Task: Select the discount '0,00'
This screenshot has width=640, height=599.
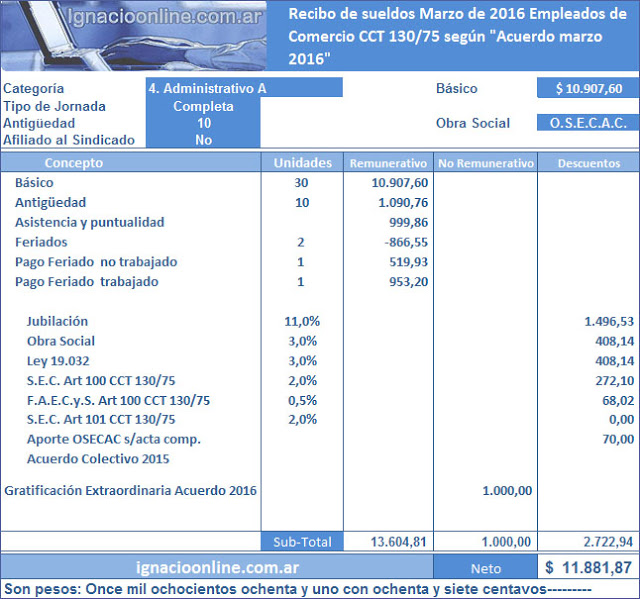Action: pyautogui.click(x=621, y=419)
